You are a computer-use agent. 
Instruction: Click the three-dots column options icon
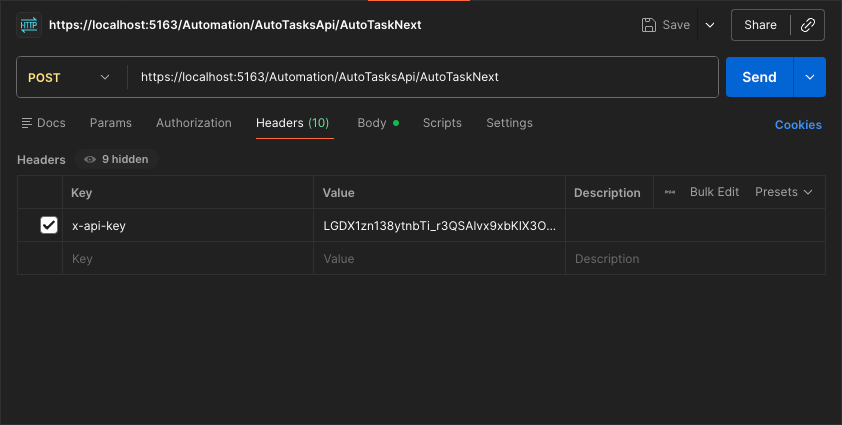(670, 192)
